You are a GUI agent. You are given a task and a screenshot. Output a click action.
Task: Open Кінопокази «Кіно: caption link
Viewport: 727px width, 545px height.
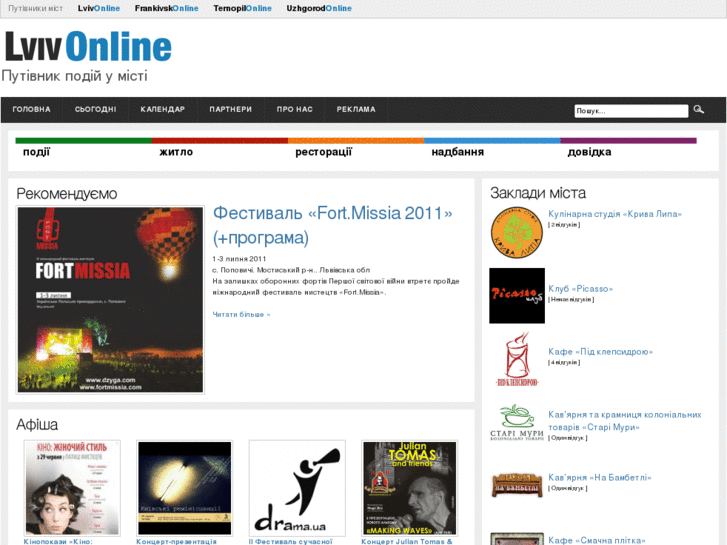tap(58, 541)
